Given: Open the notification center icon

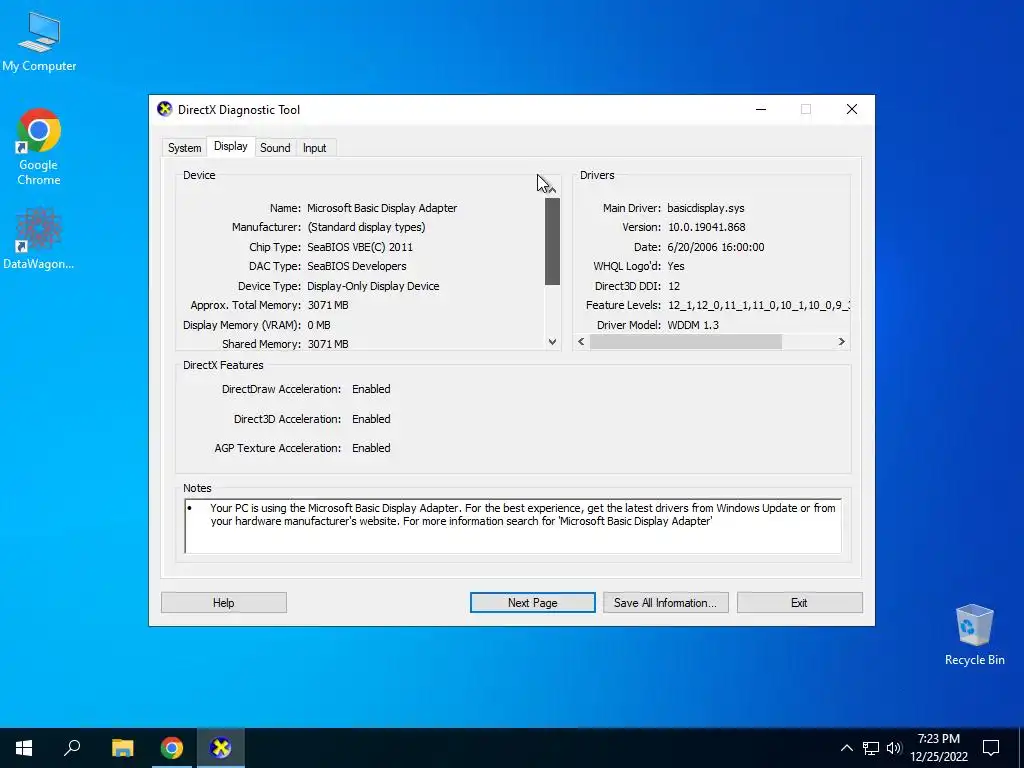Looking at the screenshot, I should point(991,748).
